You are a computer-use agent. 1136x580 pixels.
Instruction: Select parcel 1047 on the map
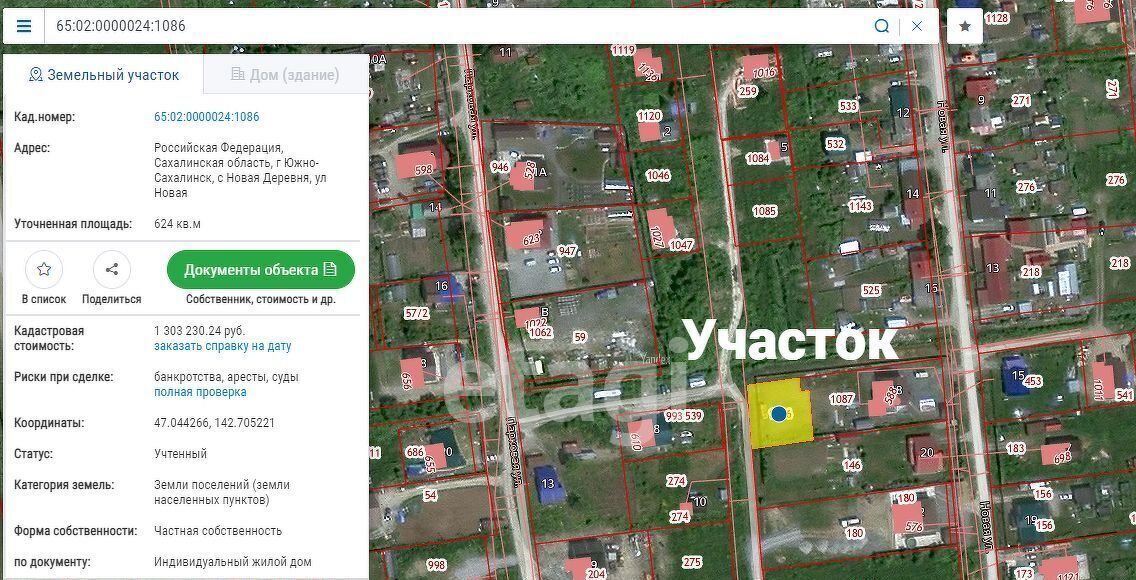tap(681, 245)
